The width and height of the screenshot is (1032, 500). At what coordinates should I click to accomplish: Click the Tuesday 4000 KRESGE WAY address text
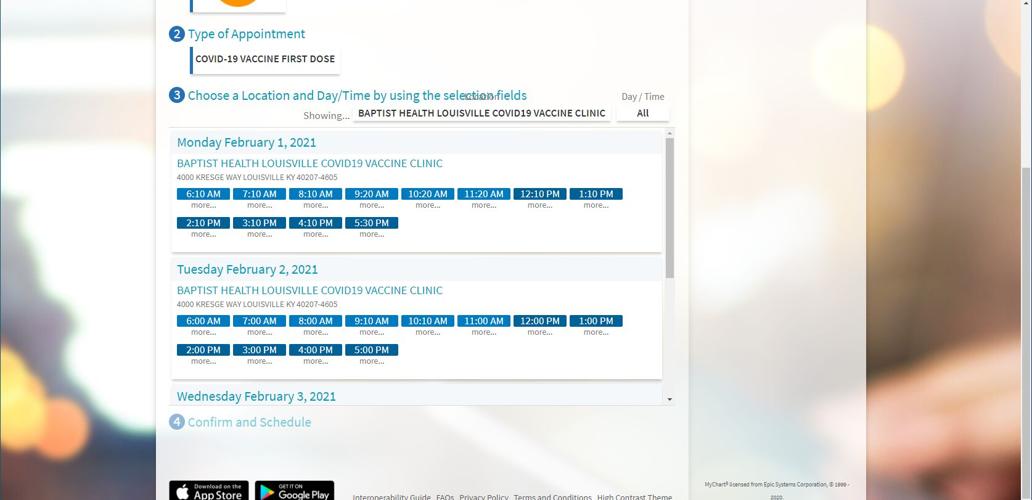pyautogui.click(x=257, y=304)
